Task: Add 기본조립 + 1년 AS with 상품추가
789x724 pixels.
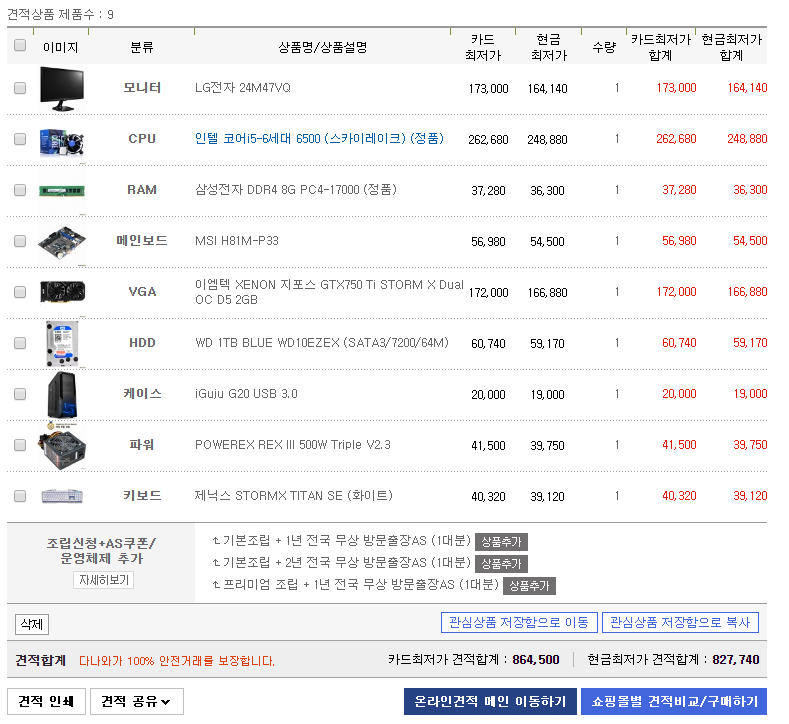Action: coord(501,542)
